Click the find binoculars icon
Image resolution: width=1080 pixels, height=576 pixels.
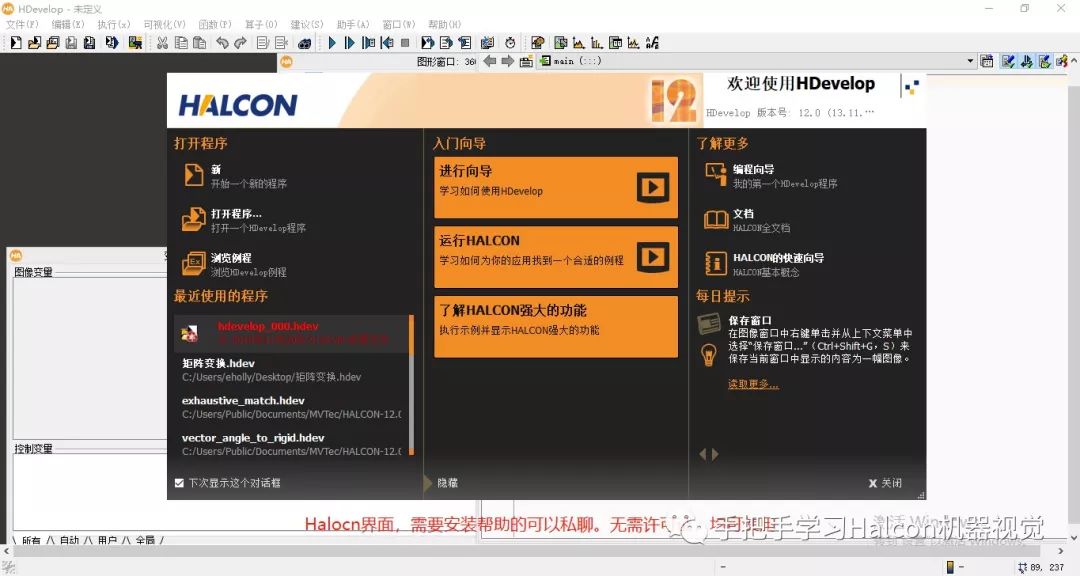coord(304,43)
